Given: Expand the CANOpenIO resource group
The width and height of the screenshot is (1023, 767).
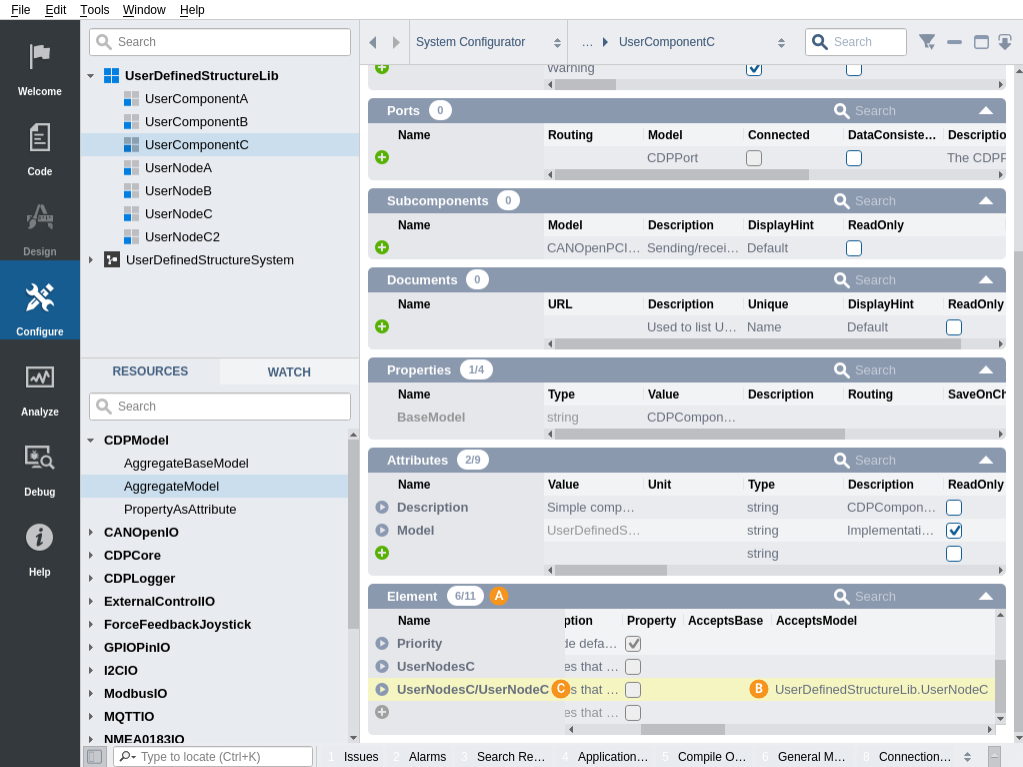Looking at the screenshot, I should [91, 533].
